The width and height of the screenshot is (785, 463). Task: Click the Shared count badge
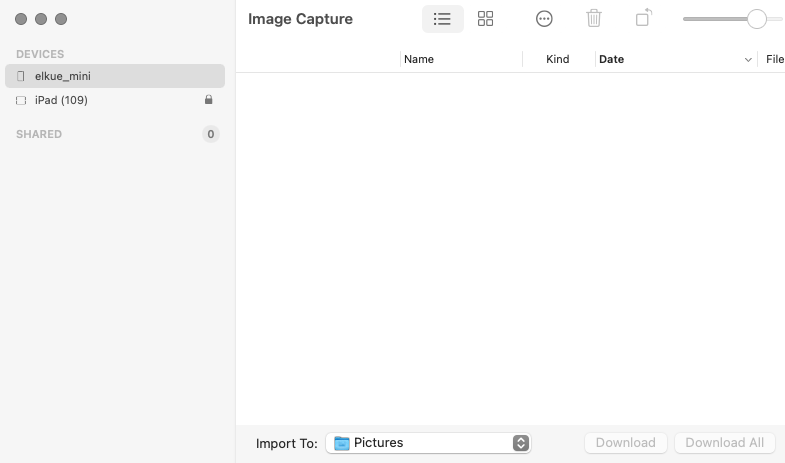(x=210, y=134)
